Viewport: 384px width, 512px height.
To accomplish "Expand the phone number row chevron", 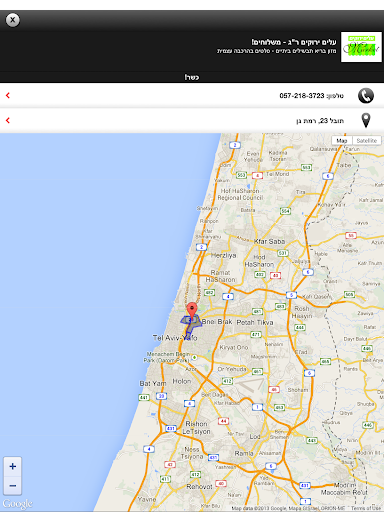I will pyautogui.click(x=8, y=95).
